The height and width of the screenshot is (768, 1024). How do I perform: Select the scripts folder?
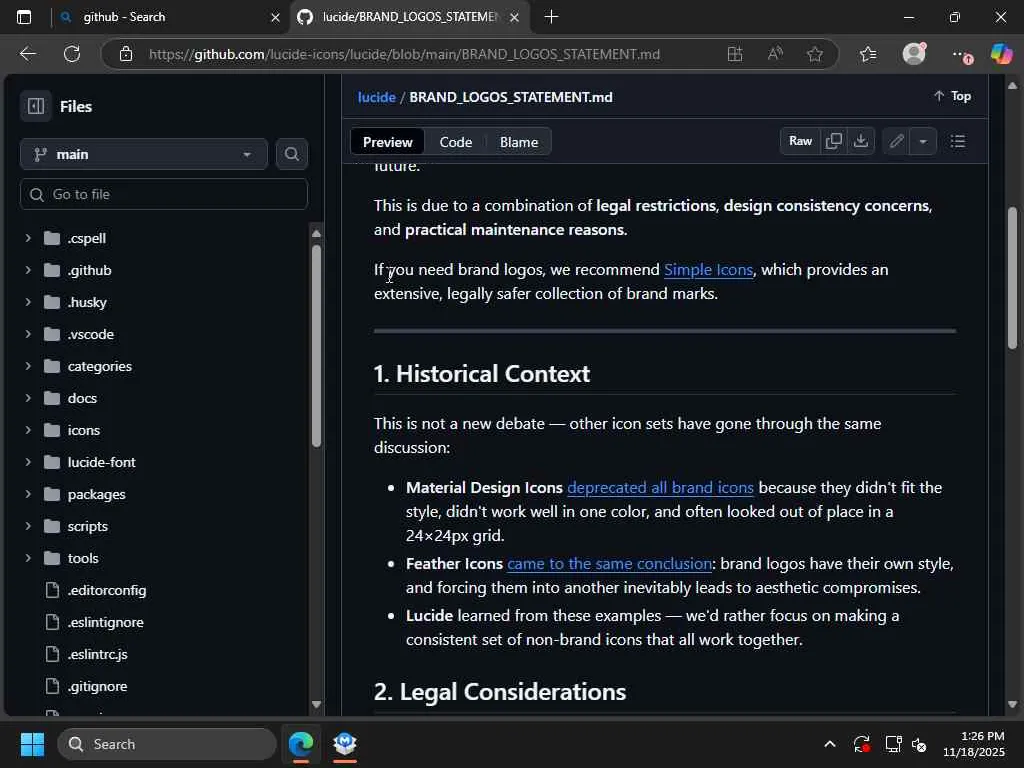(x=88, y=526)
